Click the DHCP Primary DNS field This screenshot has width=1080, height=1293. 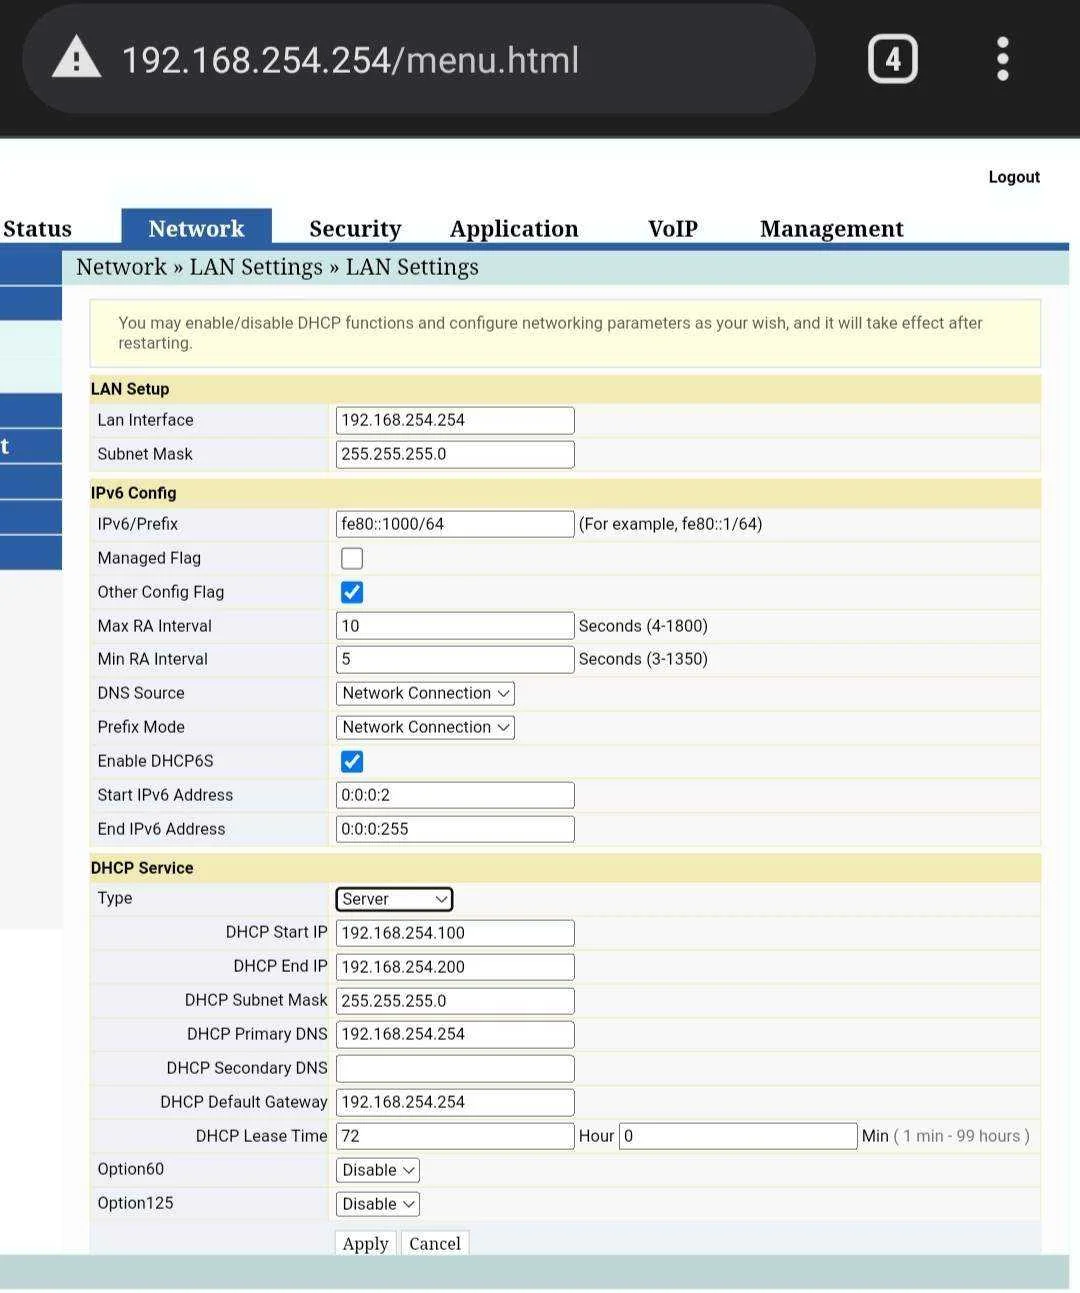(455, 1034)
